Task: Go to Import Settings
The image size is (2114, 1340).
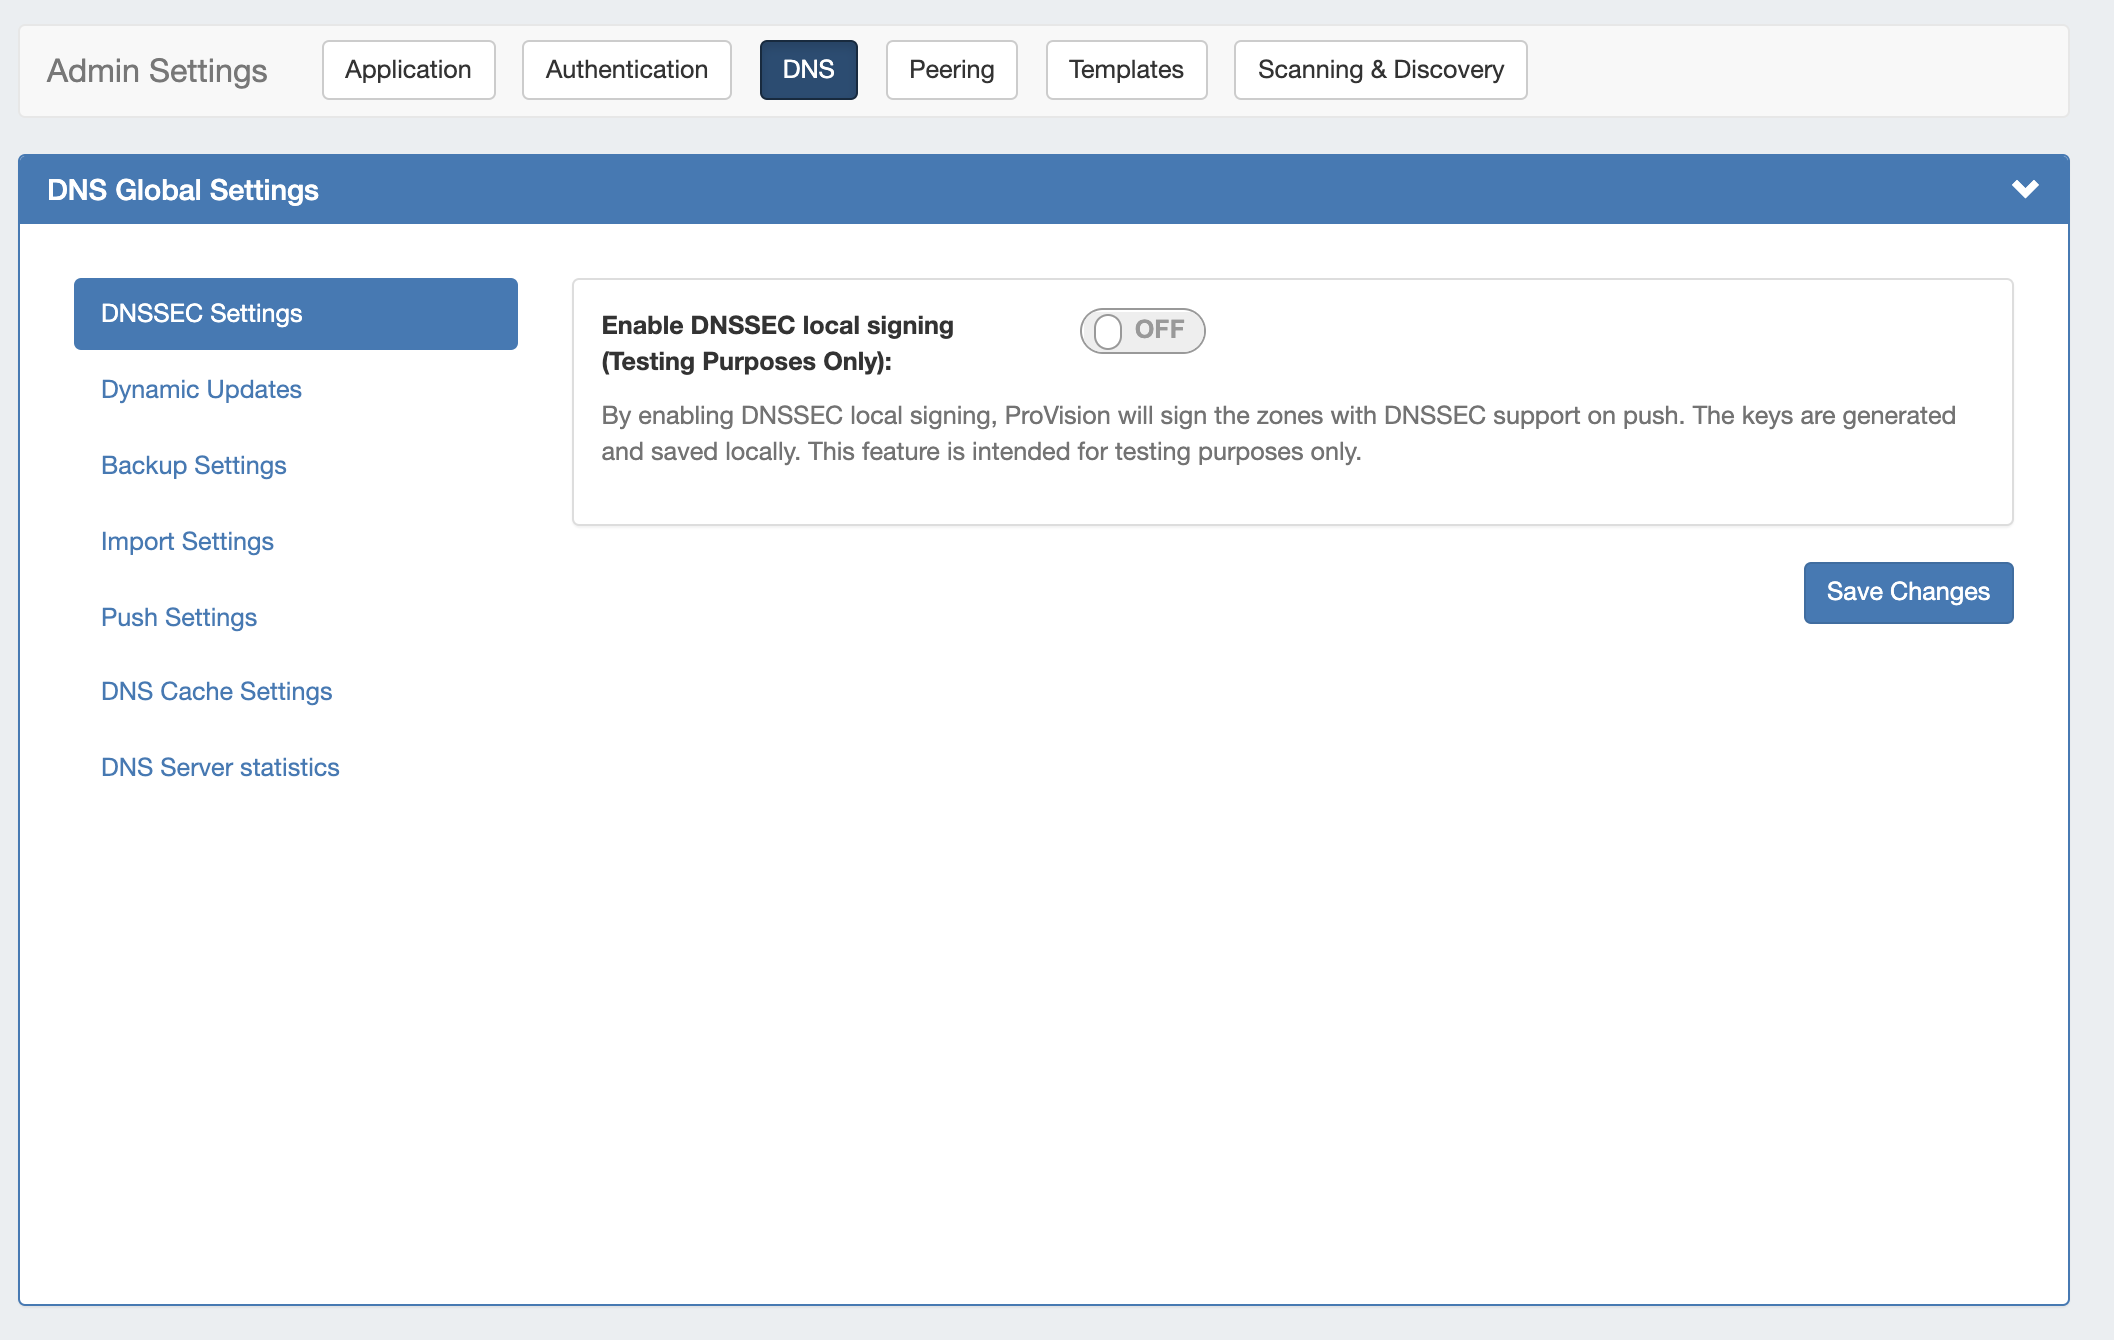Action: tap(187, 542)
